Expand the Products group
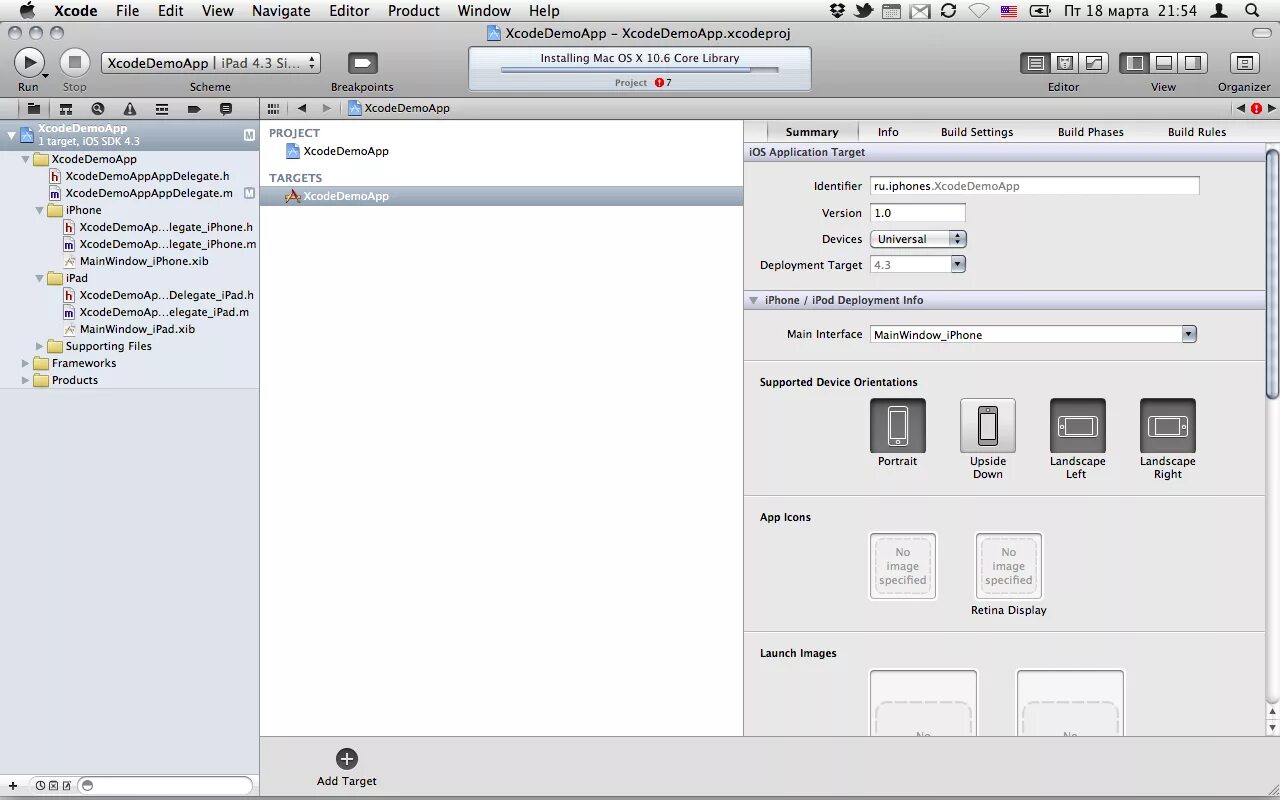This screenshot has height=800, width=1280. pos(26,380)
